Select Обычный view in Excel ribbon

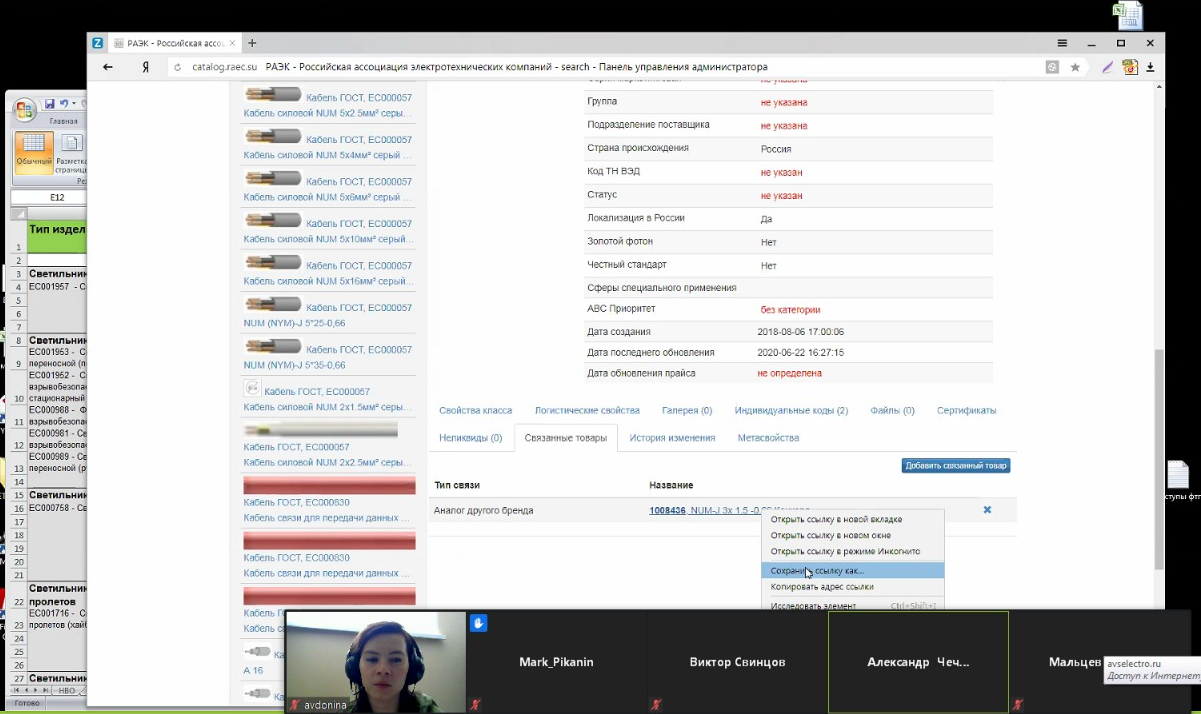point(34,152)
